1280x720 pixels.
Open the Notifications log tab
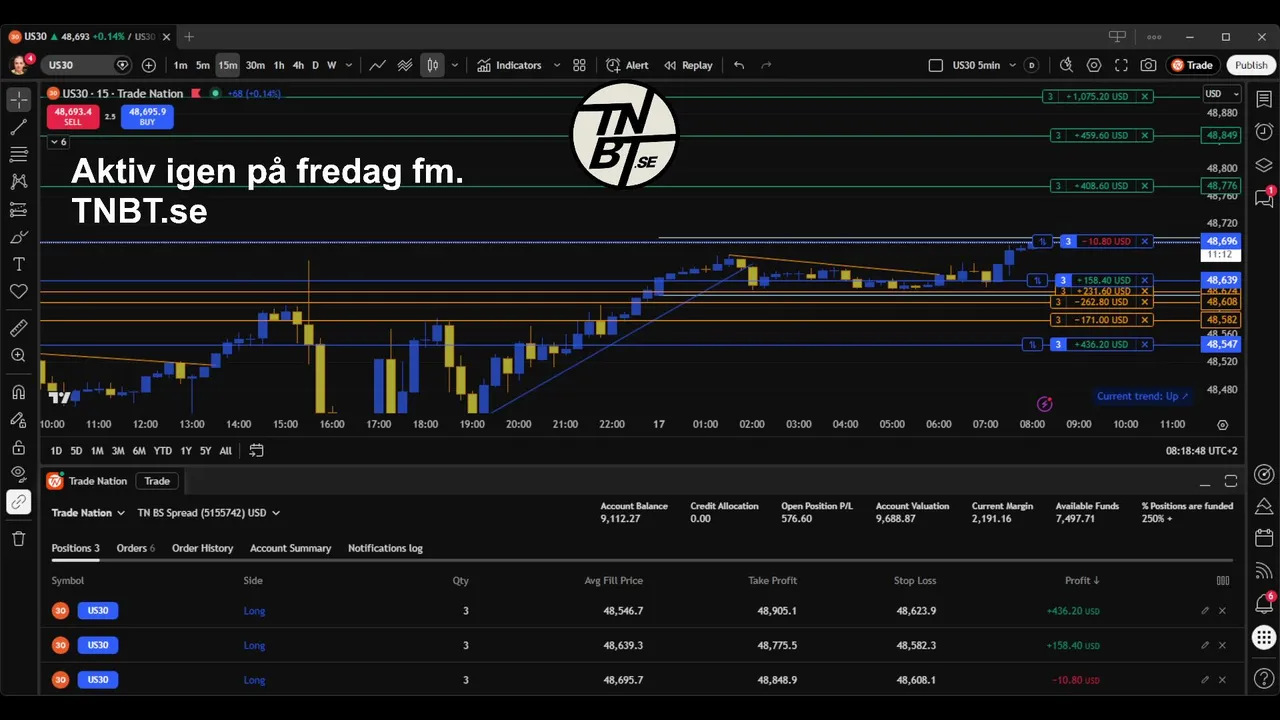click(385, 548)
